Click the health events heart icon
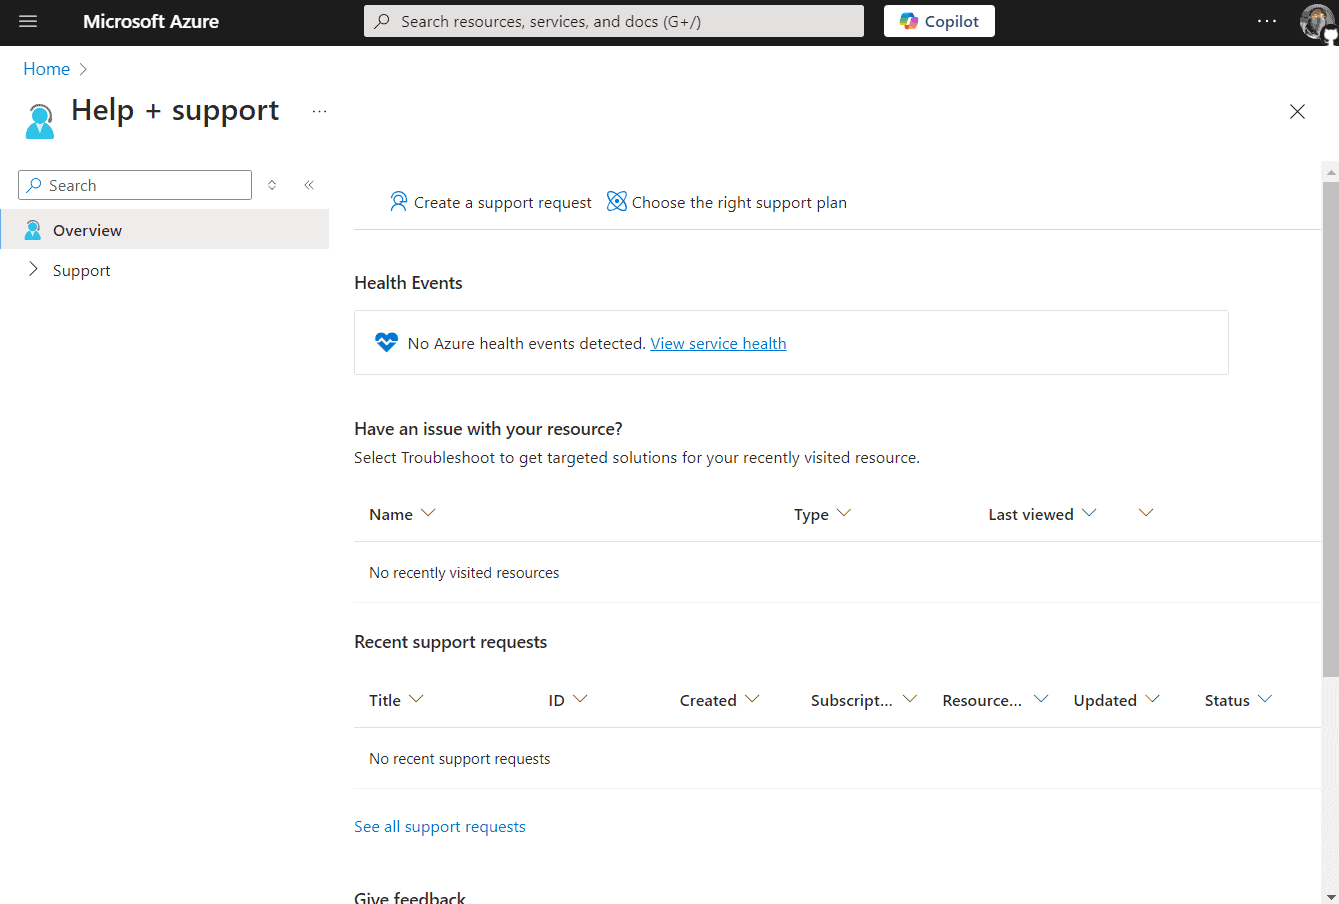Viewport: 1339px width, 904px height. 386,342
